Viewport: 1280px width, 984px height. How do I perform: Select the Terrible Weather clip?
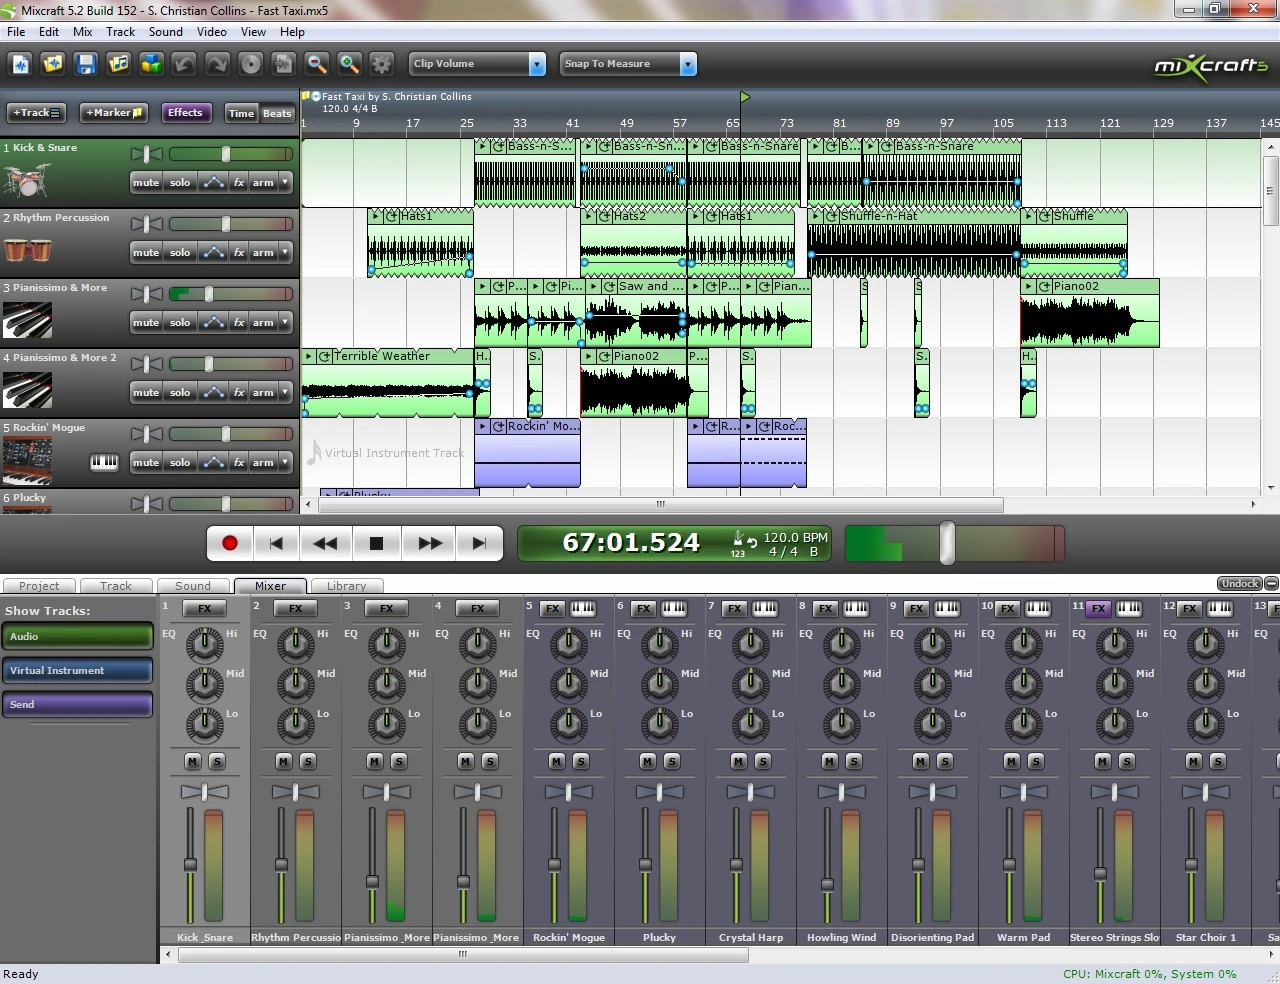[x=387, y=383]
